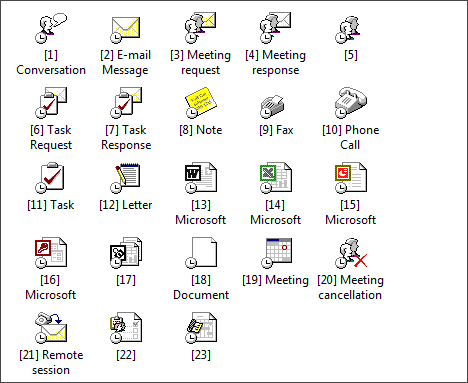Open the [8] Note yellow sticky icon
Screen dimensions: 468x383
[201, 103]
